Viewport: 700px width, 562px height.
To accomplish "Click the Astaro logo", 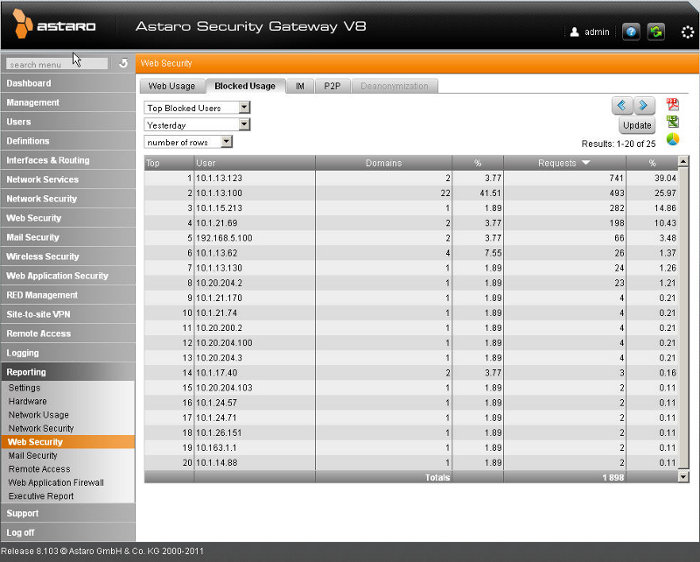I will tap(54, 25).
